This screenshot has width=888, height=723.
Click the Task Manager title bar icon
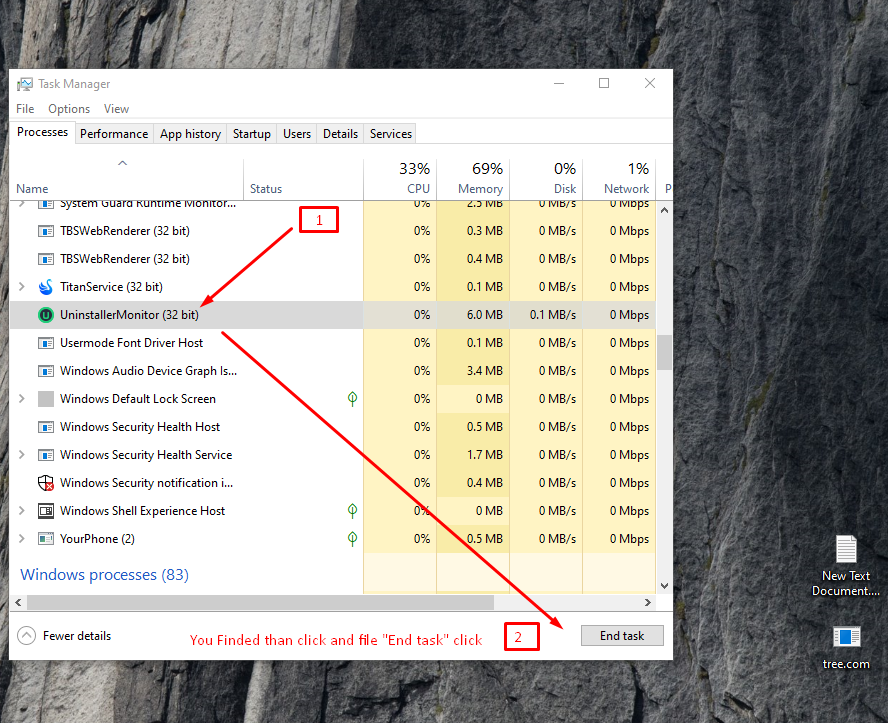24,84
